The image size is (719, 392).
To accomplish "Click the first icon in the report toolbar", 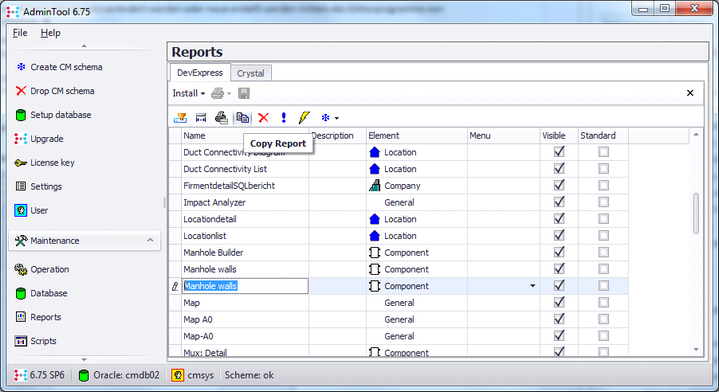I will pyautogui.click(x=180, y=118).
